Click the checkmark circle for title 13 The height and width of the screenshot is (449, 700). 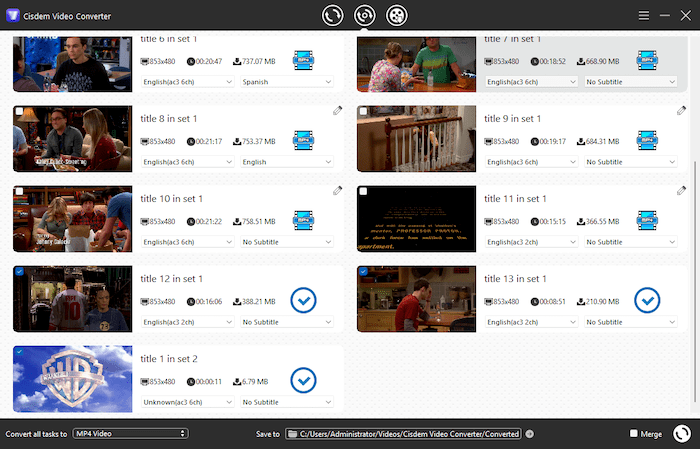coord(647,300)
